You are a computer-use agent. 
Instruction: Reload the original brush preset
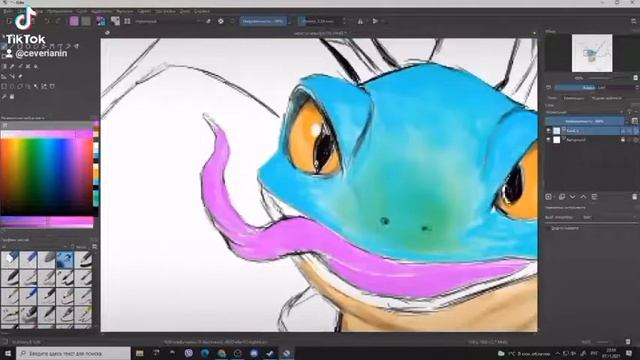(x=232, y=21)
